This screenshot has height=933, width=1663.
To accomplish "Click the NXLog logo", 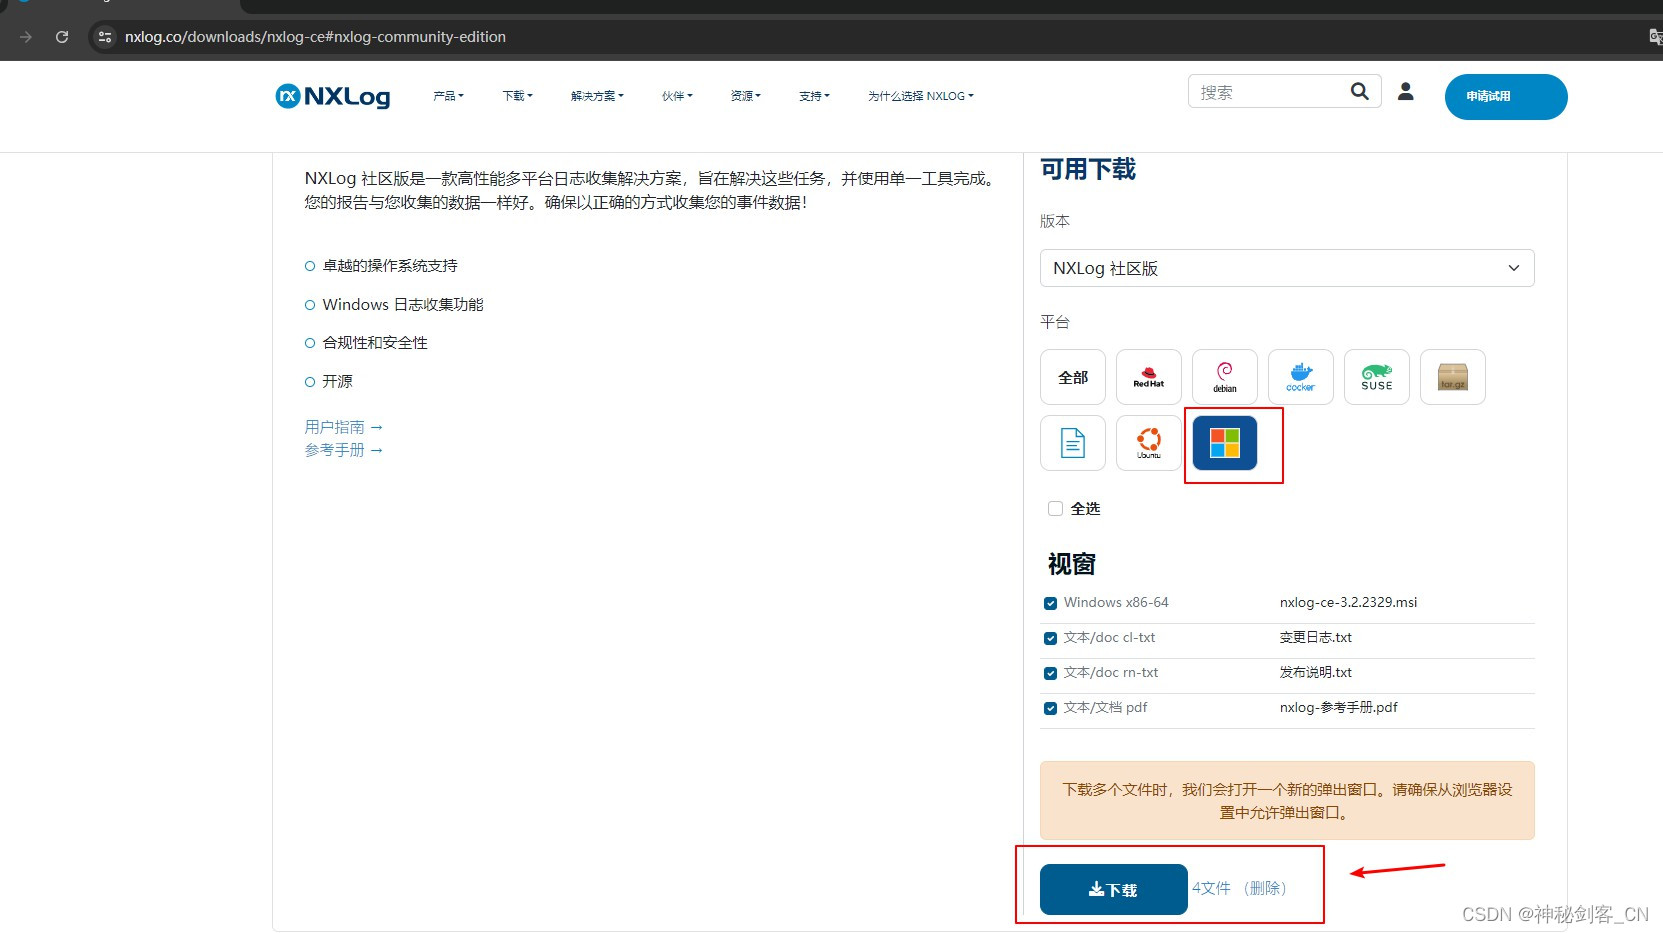I will click(x=333, y=96).
